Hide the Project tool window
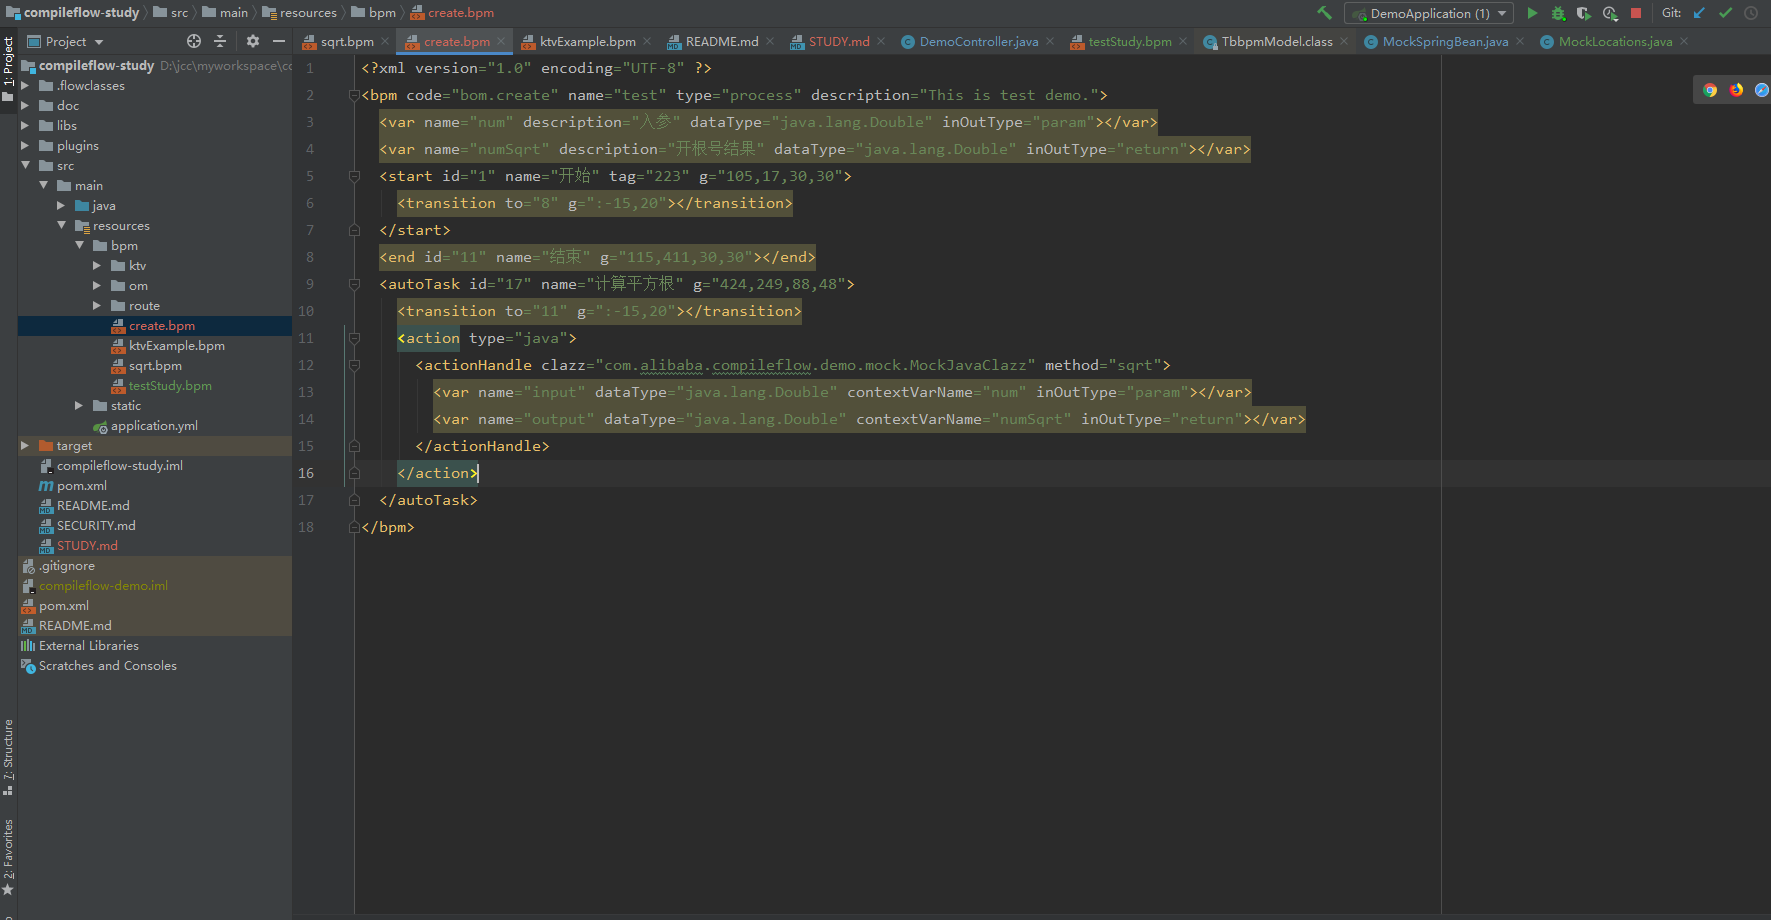Screen dimensions: 1771x920 pyautogui.click(x=279, y=41)
